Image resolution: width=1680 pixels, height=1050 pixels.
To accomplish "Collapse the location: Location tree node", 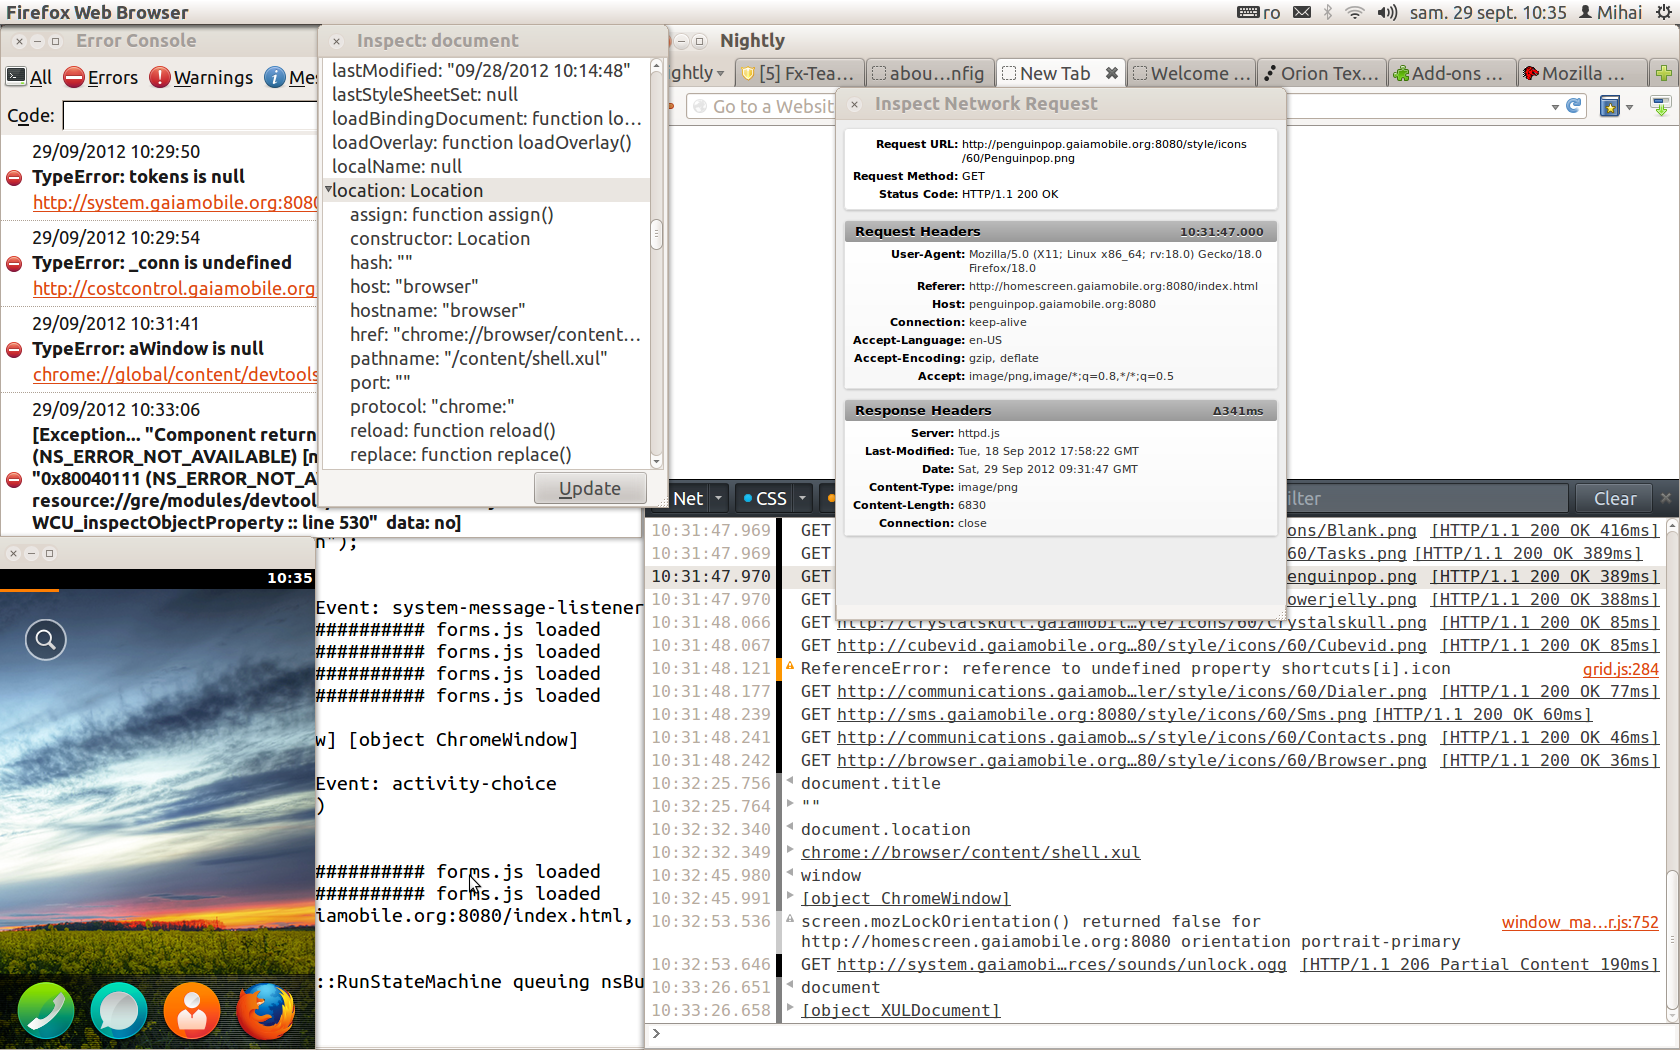I will pyautogui.click(x=328, y=190).
